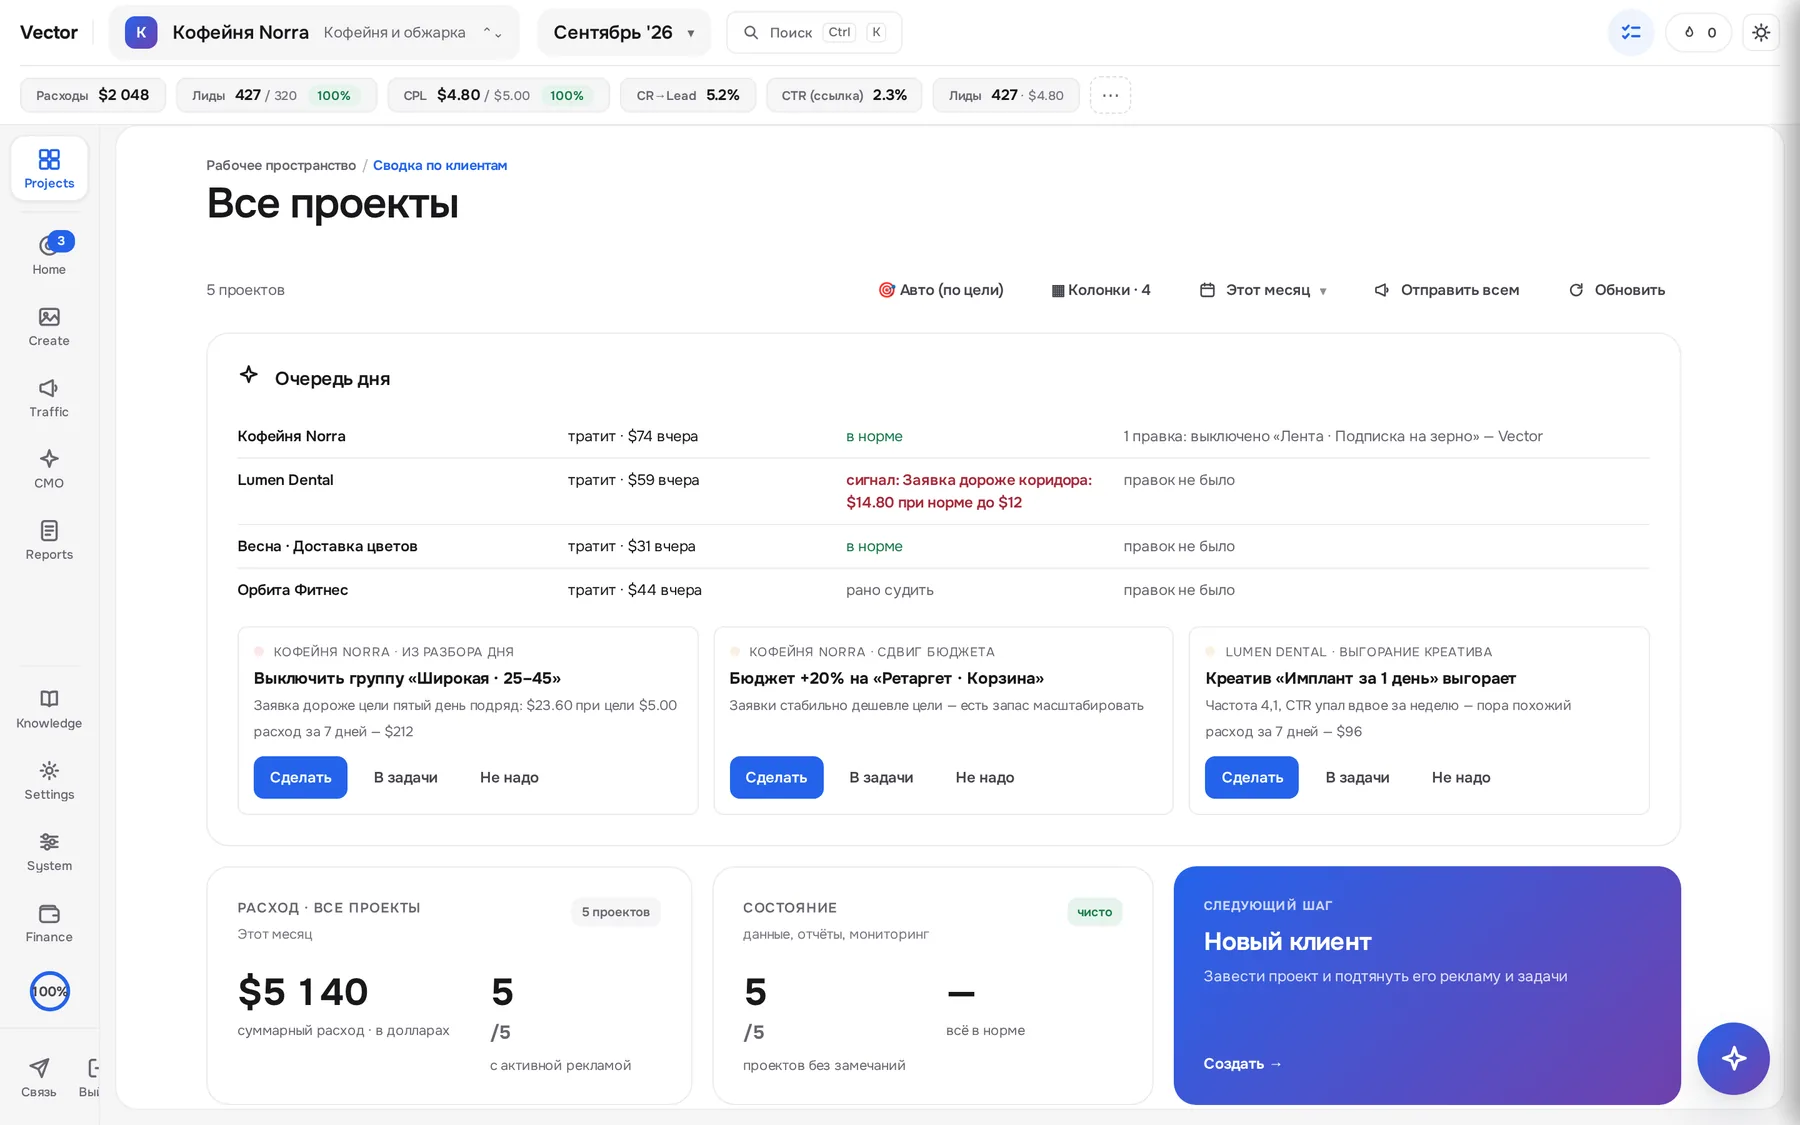Open the Сводка по клиентам breadcrumb link
1800x1125 pixels.
tap(440, 165)
